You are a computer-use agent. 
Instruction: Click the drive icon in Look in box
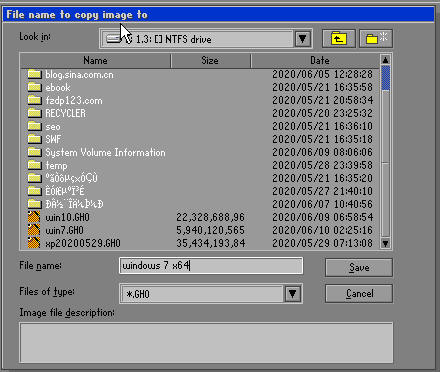click(x=113, y=39)
